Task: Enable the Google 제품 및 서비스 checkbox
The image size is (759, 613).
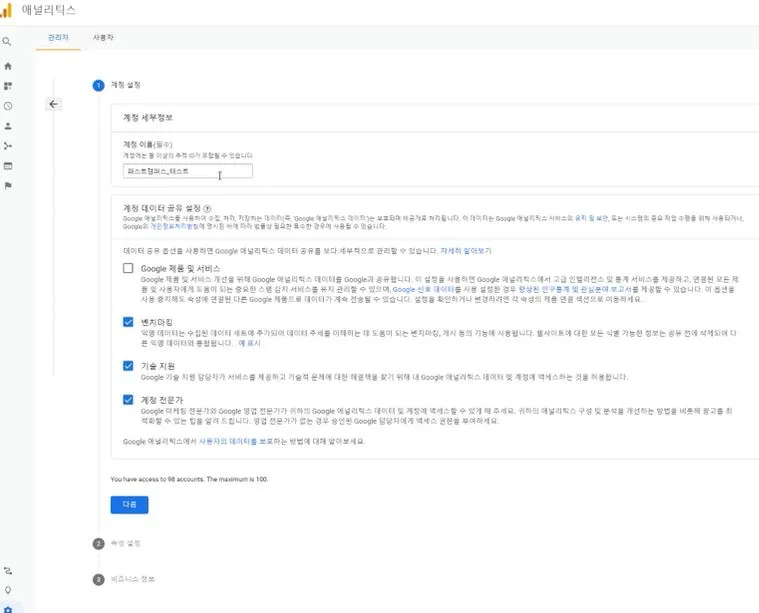Action: click(x=128, y=268)
